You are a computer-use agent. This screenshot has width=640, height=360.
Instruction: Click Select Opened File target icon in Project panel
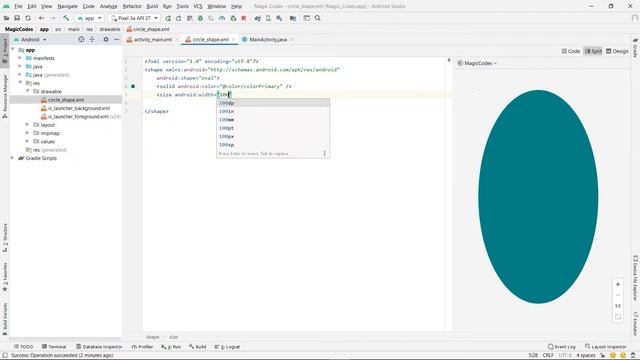point(81,40)
